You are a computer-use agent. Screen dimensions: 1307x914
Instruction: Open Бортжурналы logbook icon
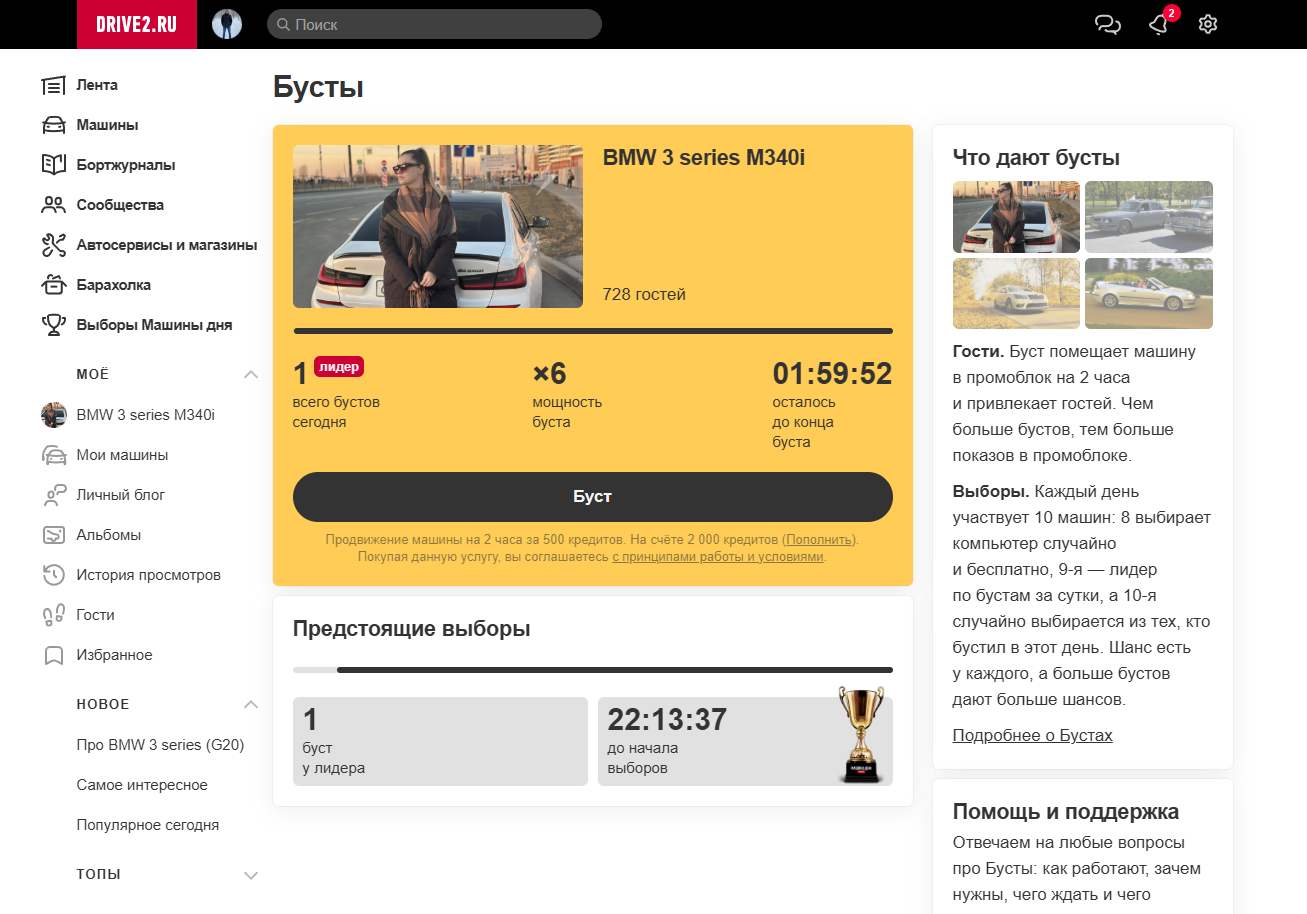(53, 165)
